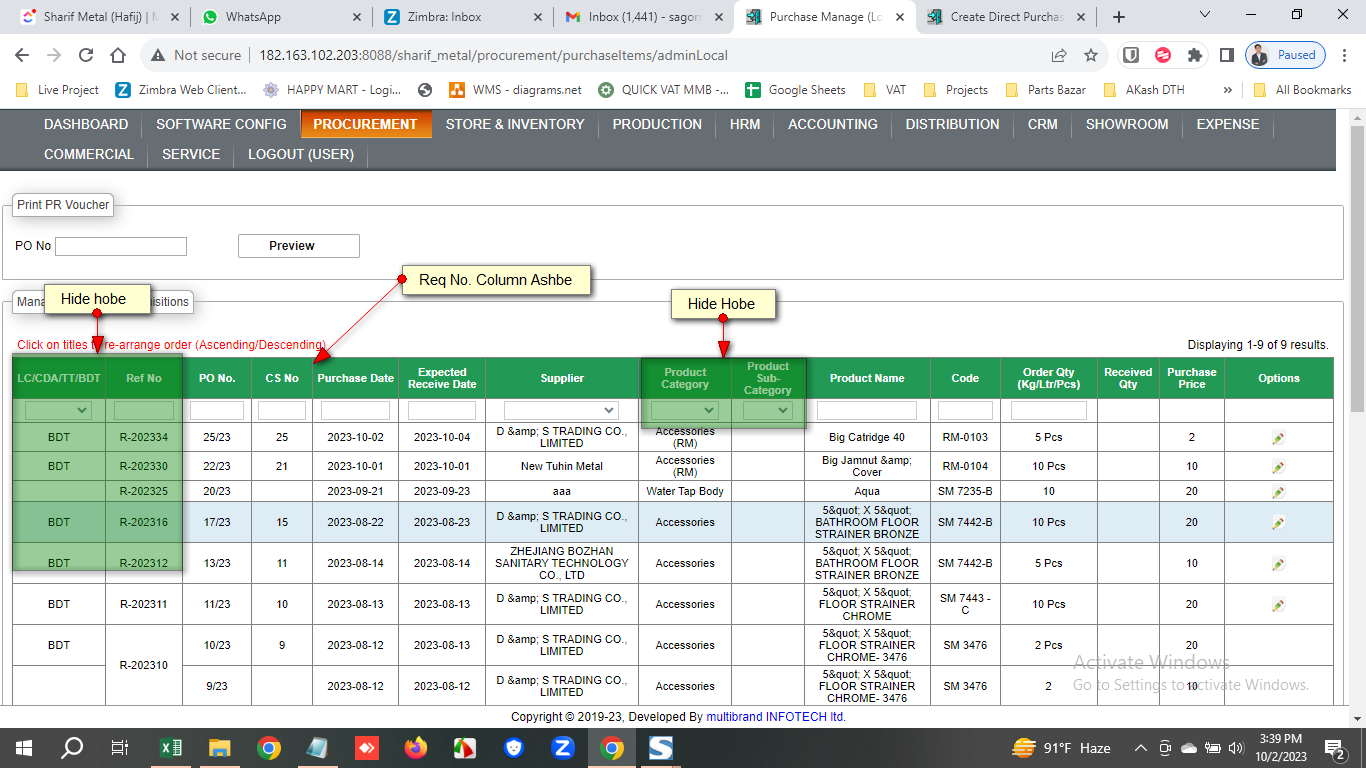Click edit pencil icon for PO 25/23
This screenshot has height=768, width=1366.
click(x=1278, y=438)
